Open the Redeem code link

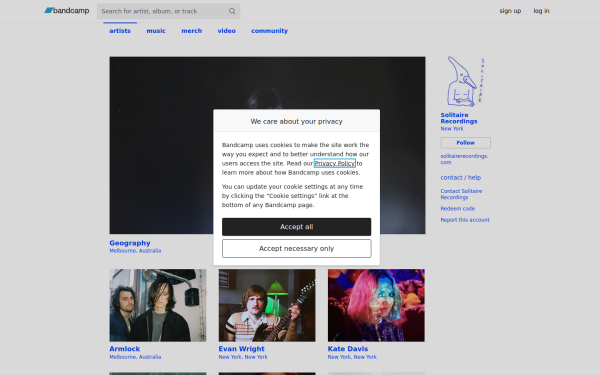(457, 209)
